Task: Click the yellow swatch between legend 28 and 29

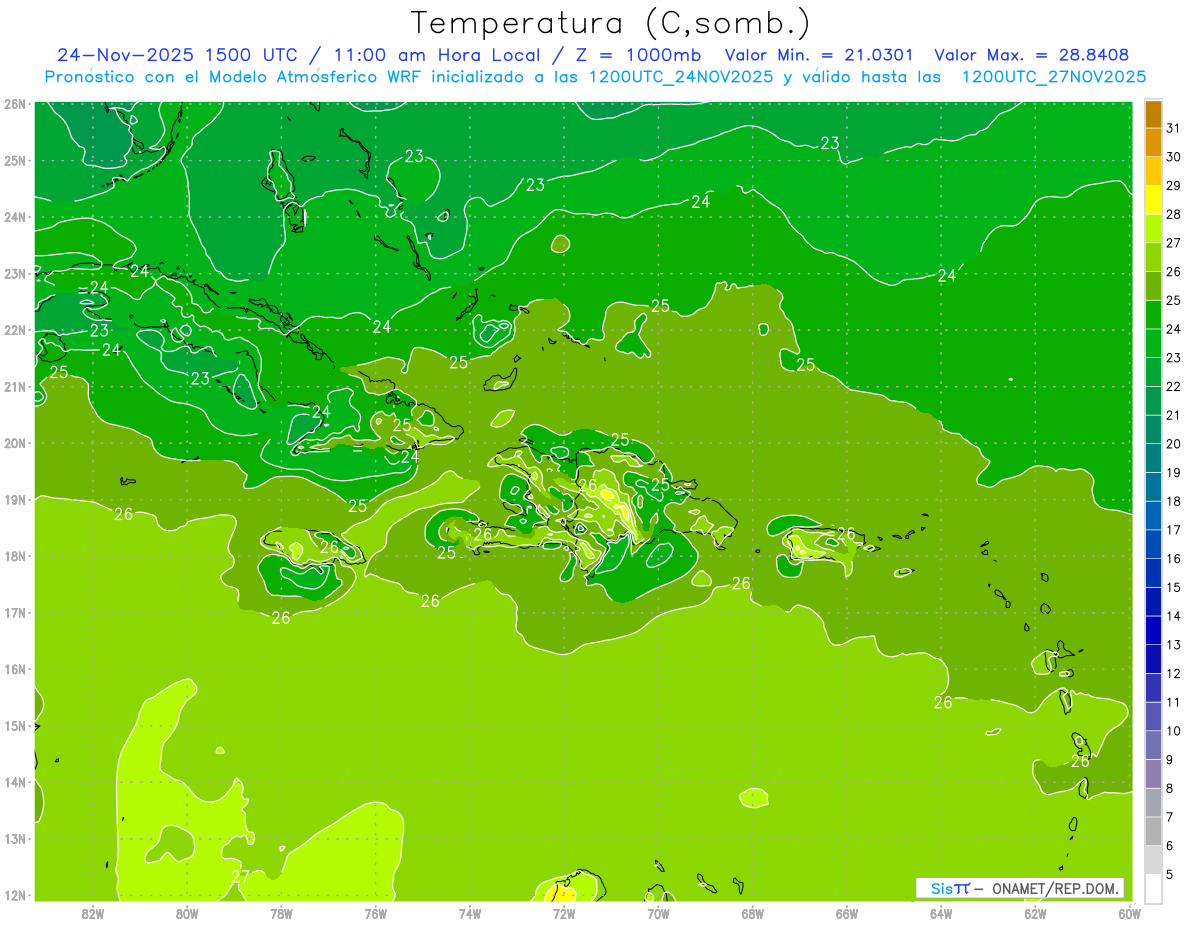Action: click(1154, 200)
